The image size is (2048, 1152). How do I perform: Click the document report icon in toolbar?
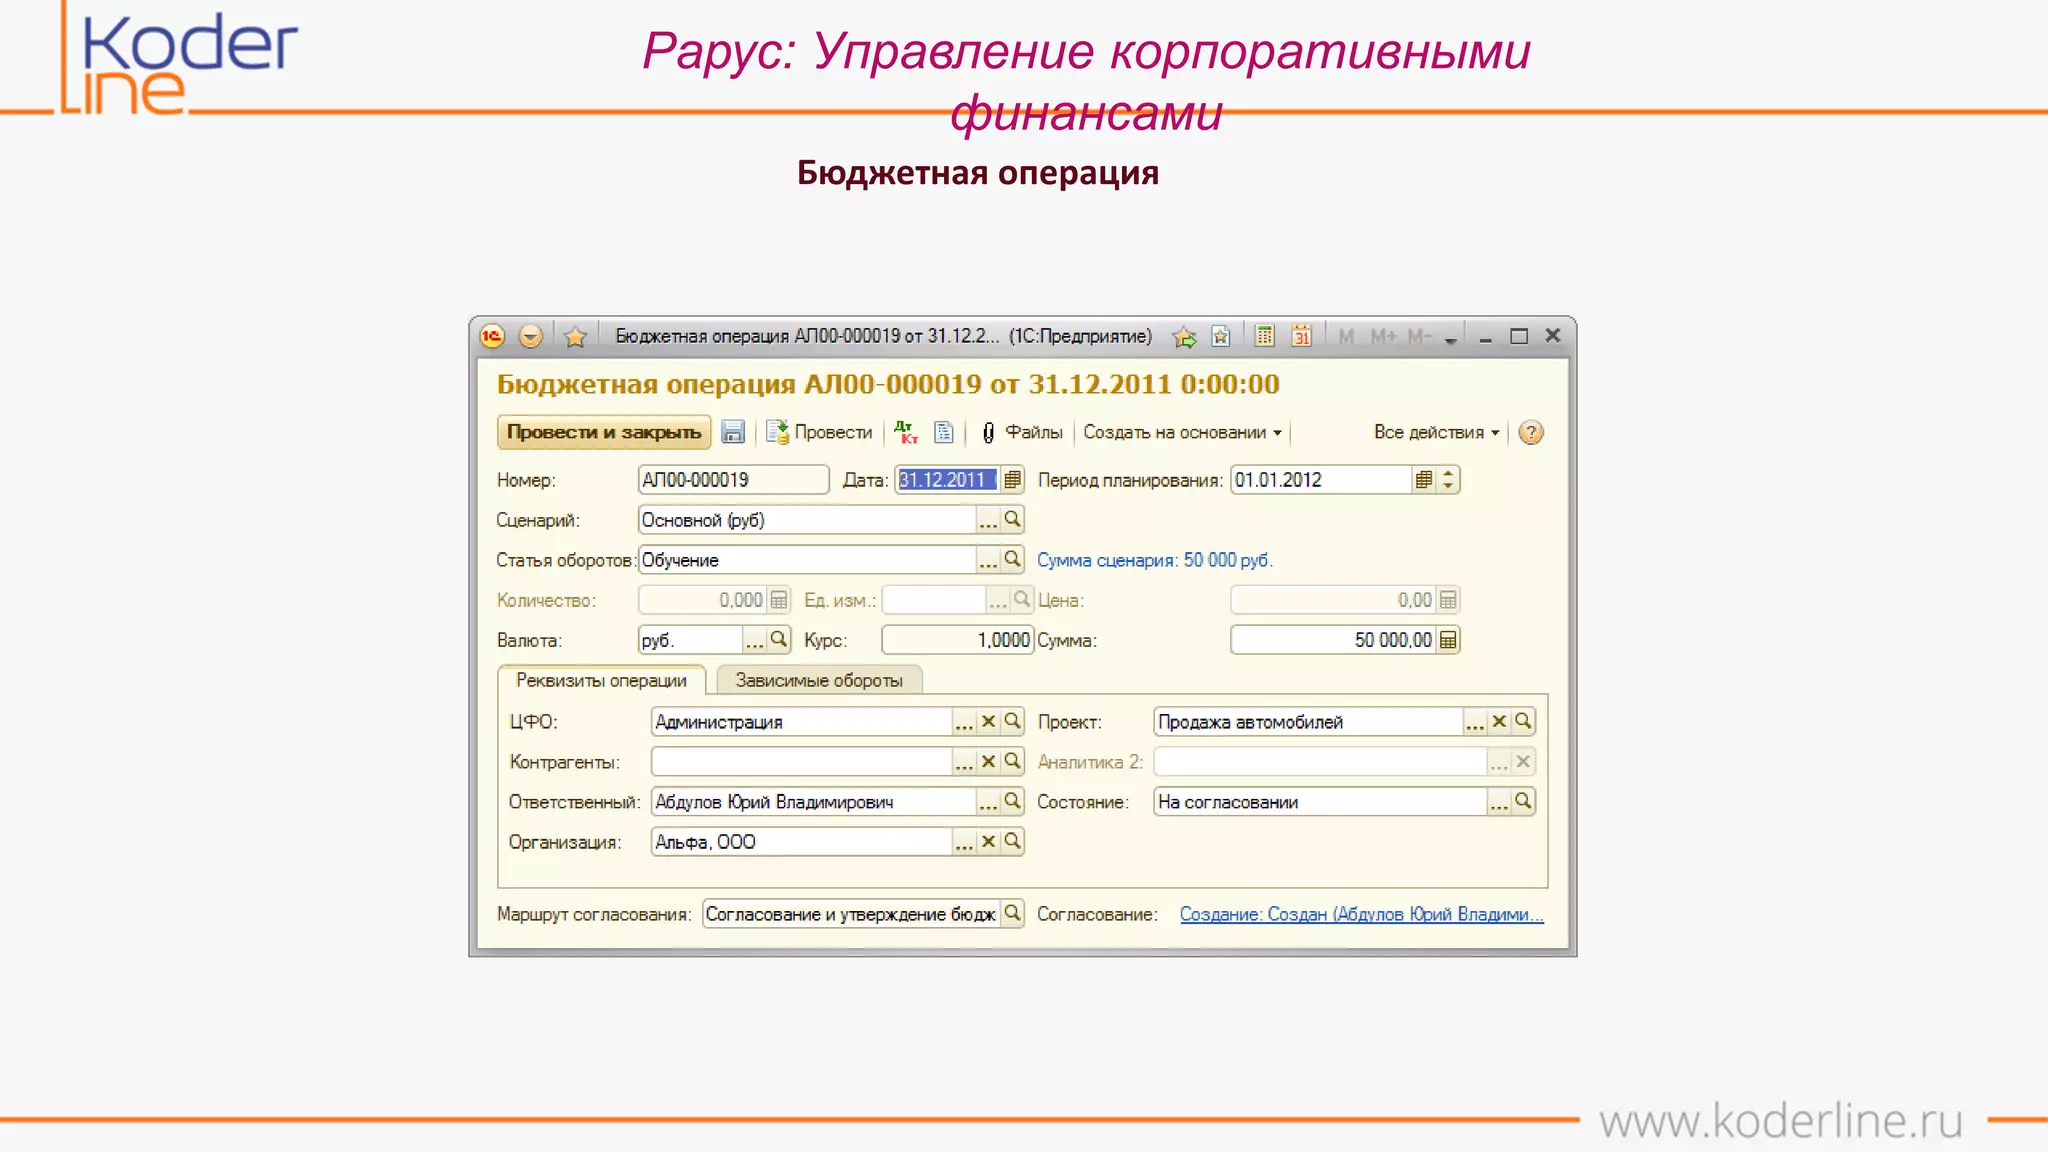[943, 432]
